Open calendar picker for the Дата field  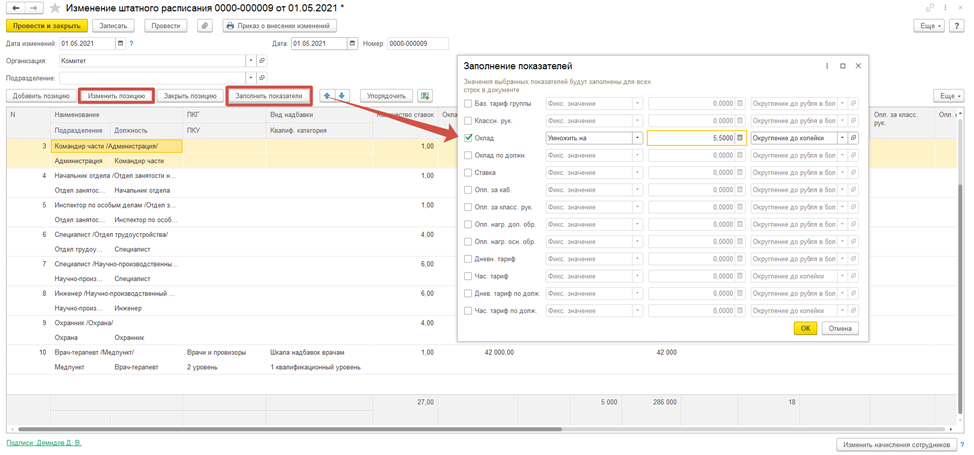pyautogui.click(x=353, y=44)
